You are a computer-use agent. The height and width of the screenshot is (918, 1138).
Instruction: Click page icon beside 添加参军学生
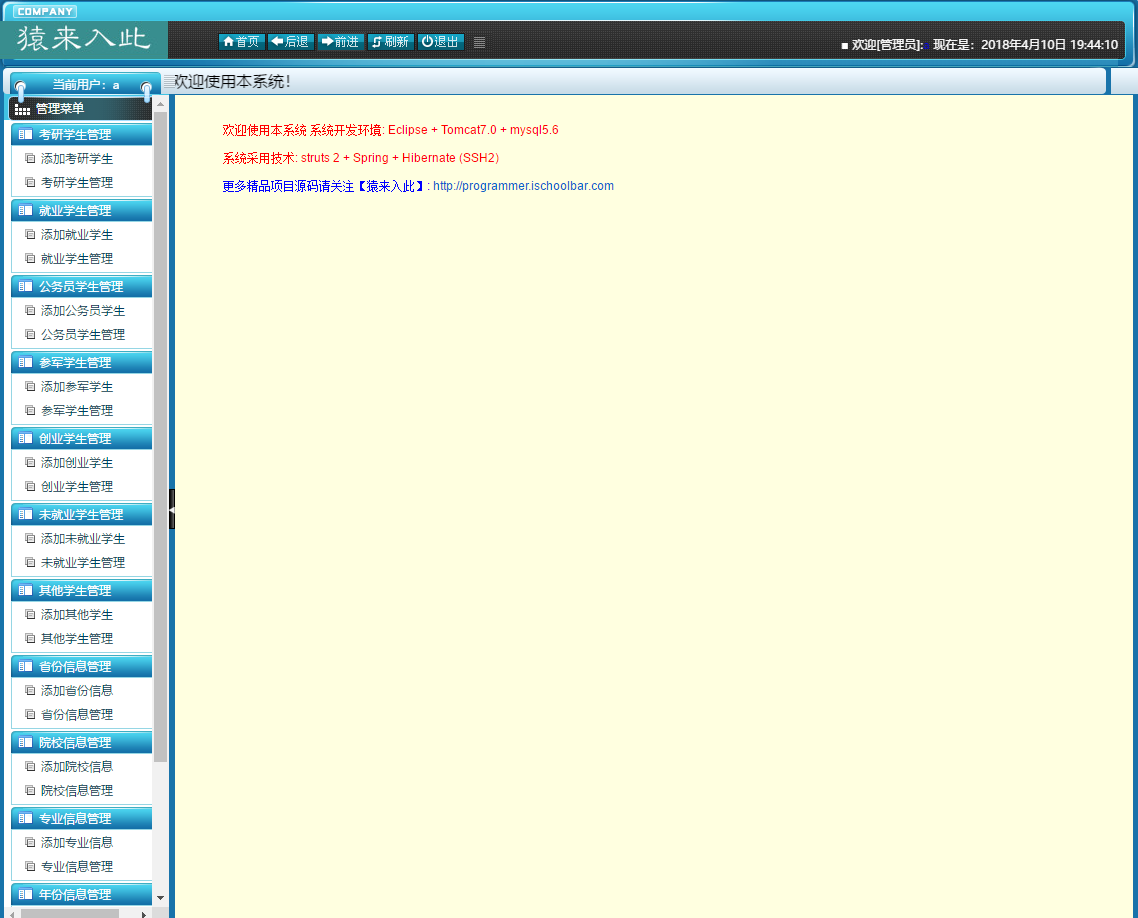click(x=30, y=386)
